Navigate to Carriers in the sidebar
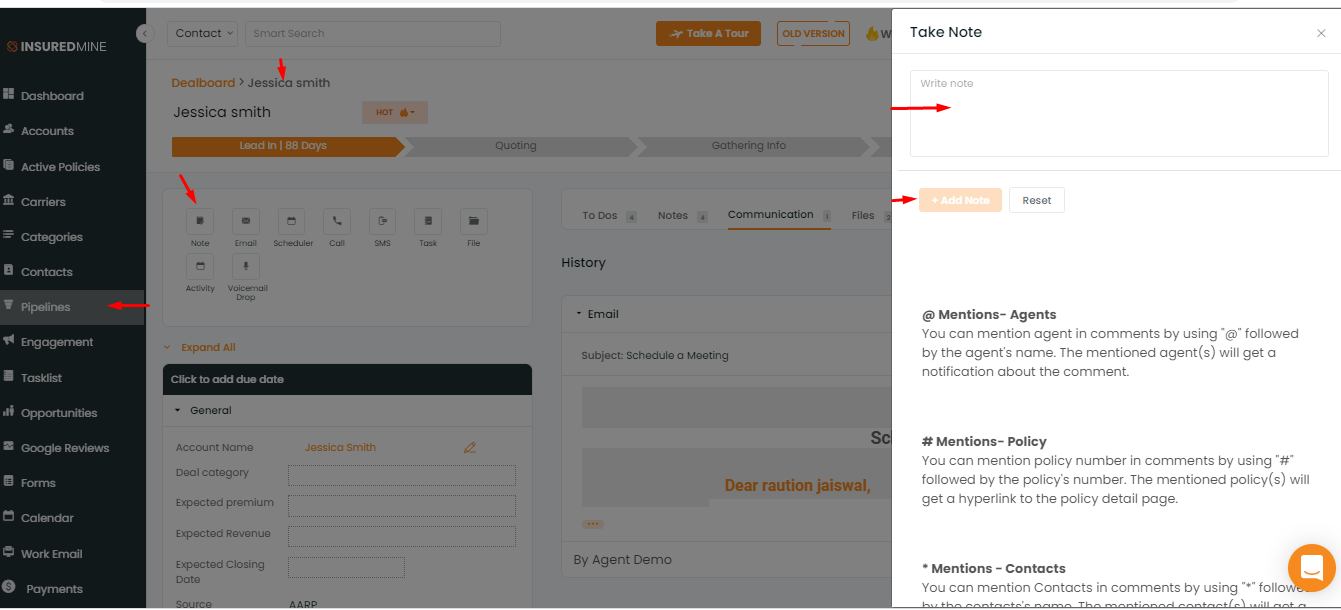 [x=43, y=202]
